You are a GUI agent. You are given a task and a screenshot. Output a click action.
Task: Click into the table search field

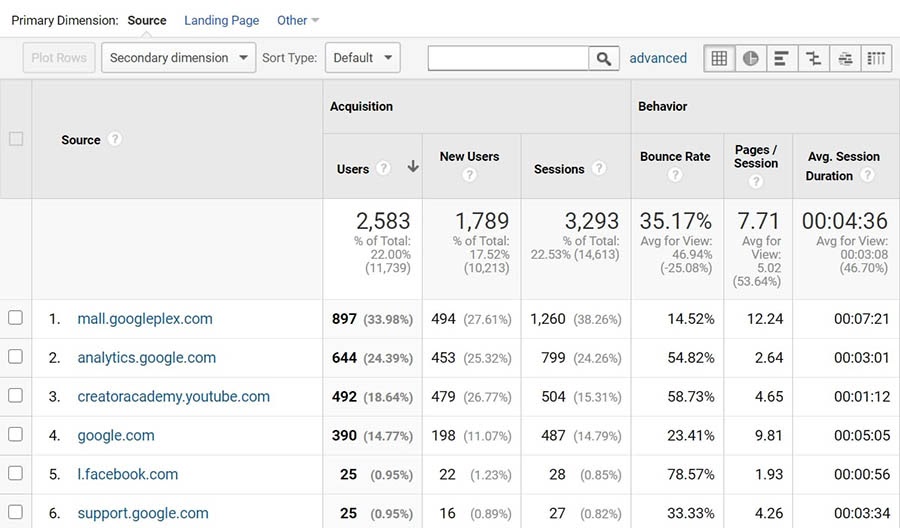pos(508,58)
